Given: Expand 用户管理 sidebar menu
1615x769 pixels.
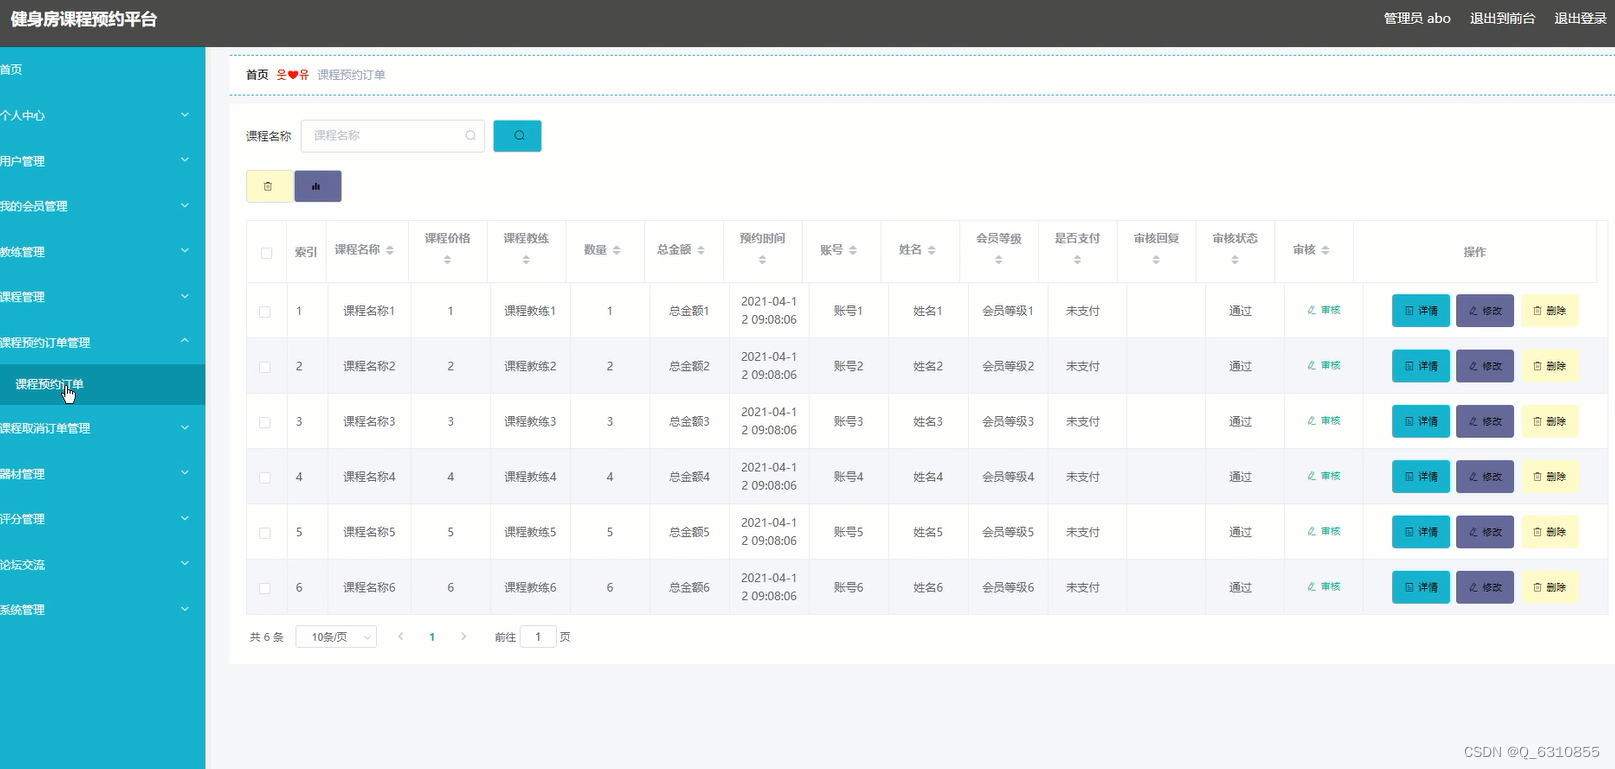Looking at the screenshot, I should 102,161.
